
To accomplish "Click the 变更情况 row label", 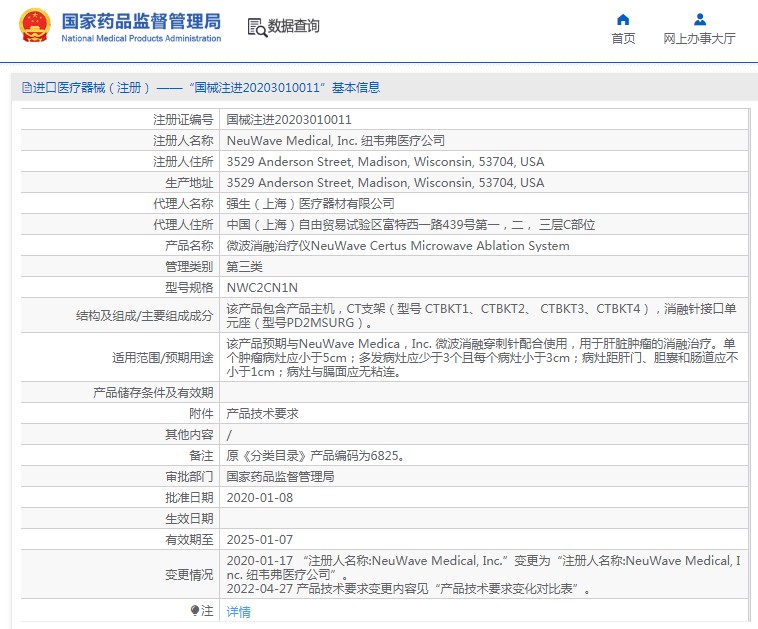I will (x=189, y=574).
